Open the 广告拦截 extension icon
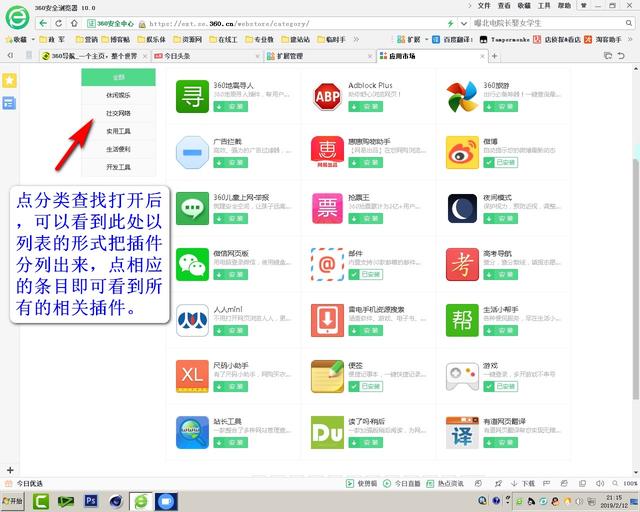The height and width of the screenshot is (512, 640). click(x=192, y=152)
